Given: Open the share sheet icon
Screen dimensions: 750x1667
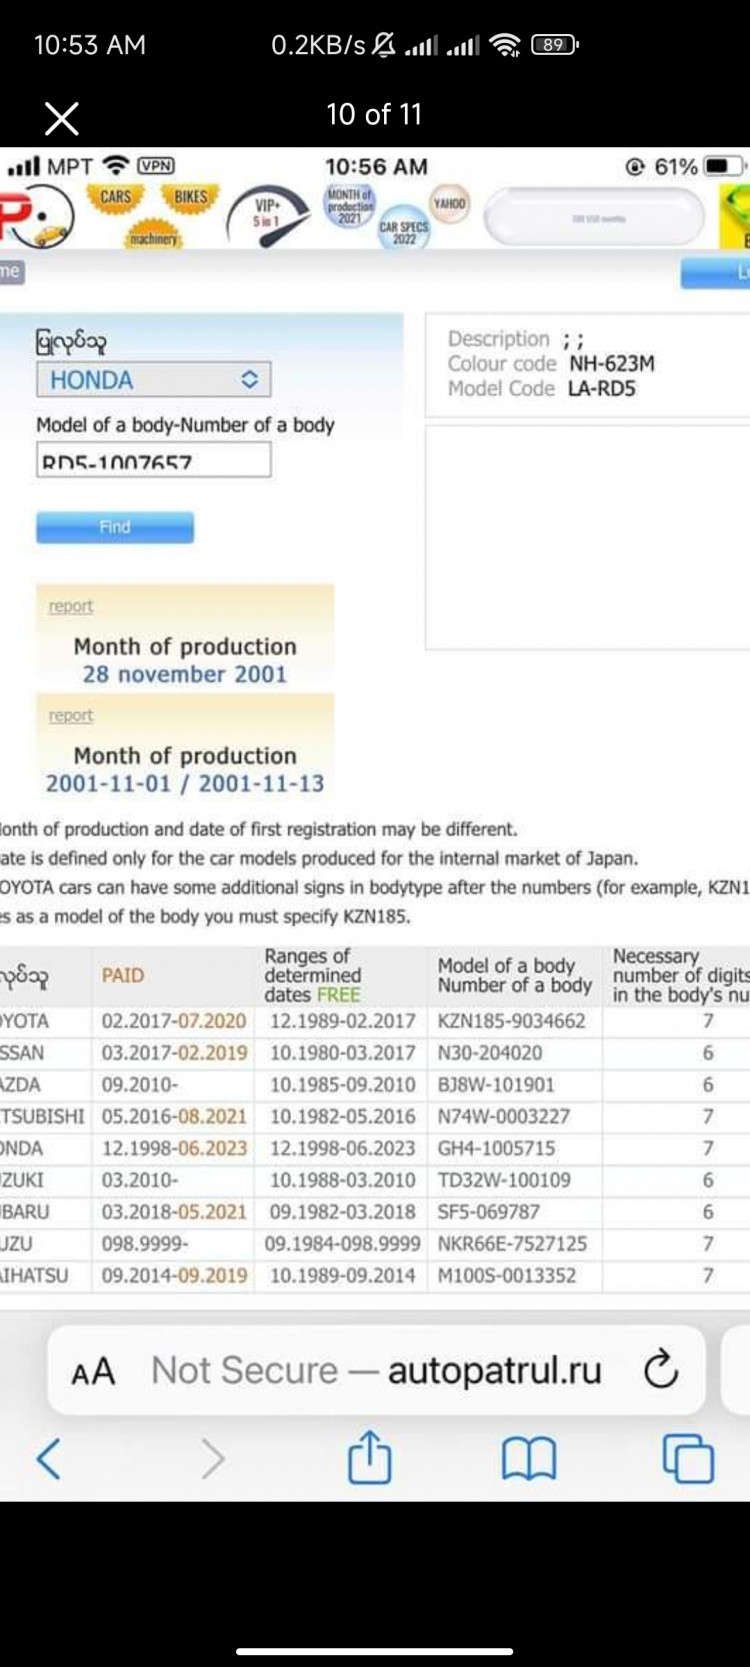Looking at the screenshot, I should point(369,1458).
